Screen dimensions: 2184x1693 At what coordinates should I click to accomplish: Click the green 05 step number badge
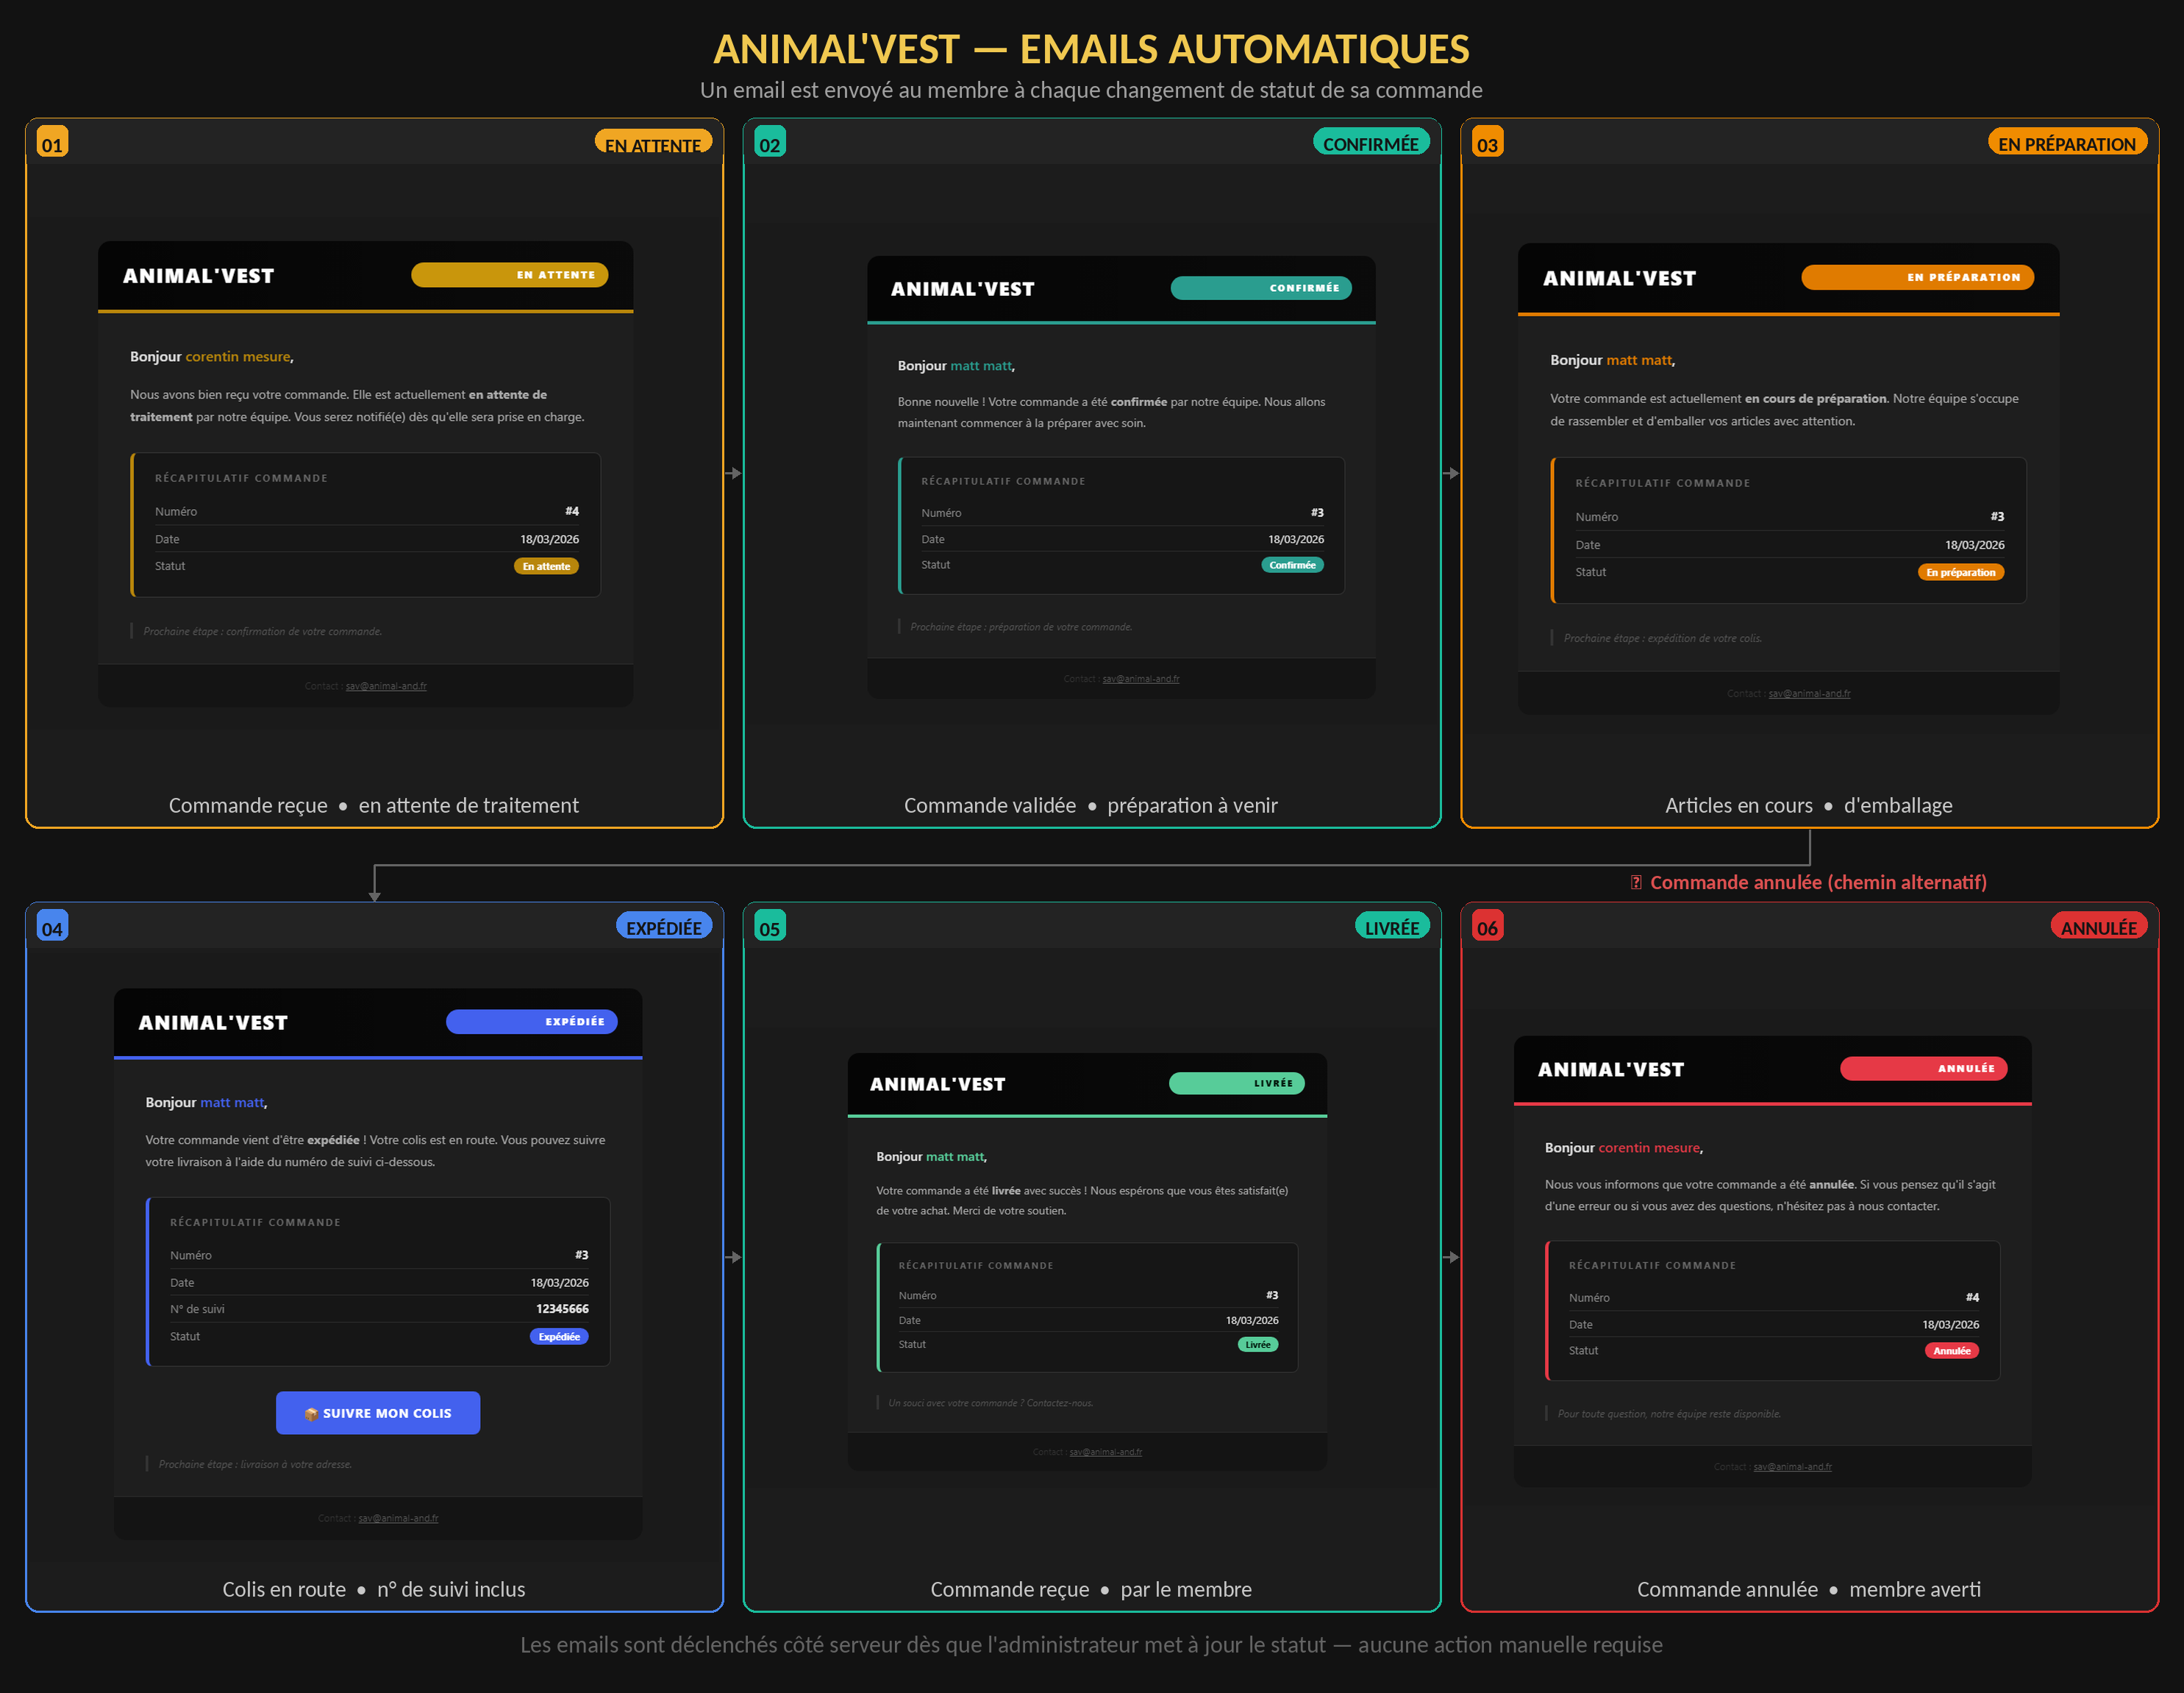pyautogui.click(x=769, y=927)
